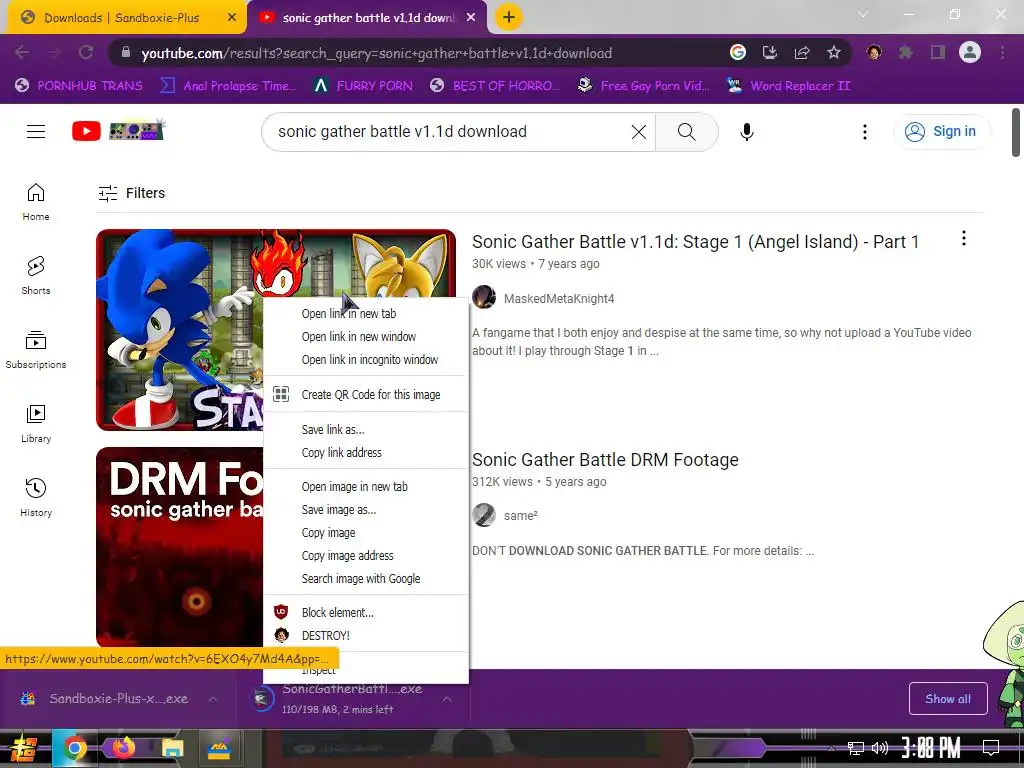
Task: Select Open link in new tab
Action: coord(366,313)
